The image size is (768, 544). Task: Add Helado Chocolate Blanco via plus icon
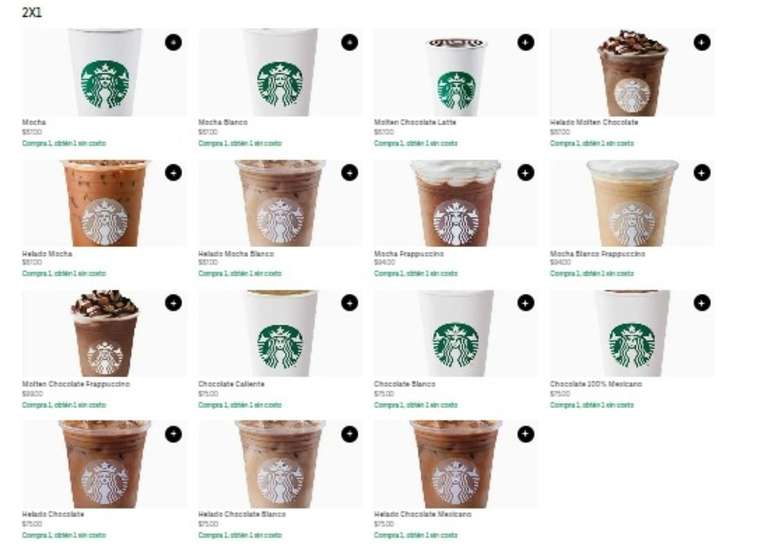(349, 434)
